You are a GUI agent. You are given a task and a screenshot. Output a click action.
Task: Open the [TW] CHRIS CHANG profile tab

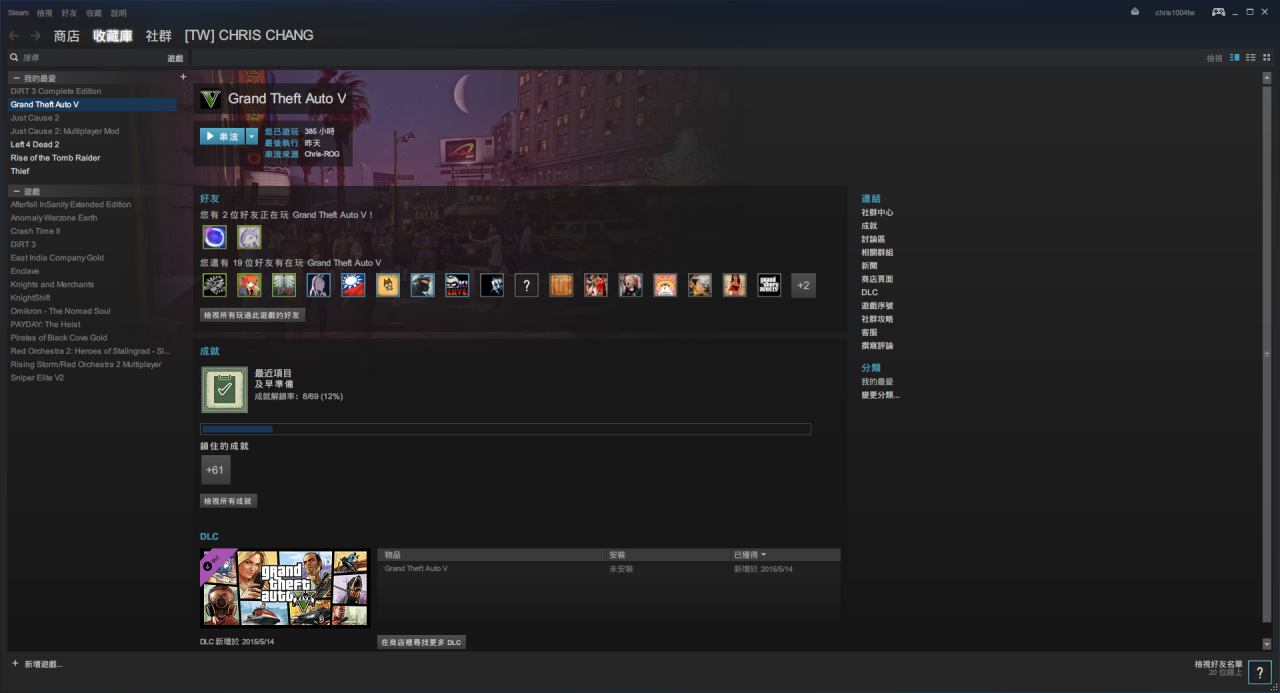pyautogui.click(x=249, y=35)
